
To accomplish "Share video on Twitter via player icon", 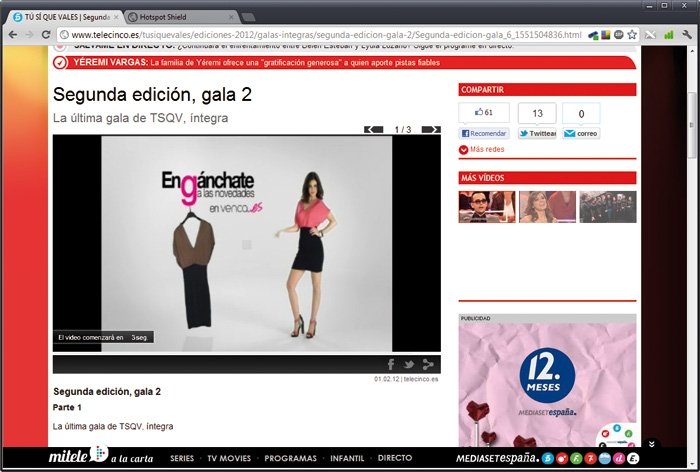I will click(x=408, y=364).
